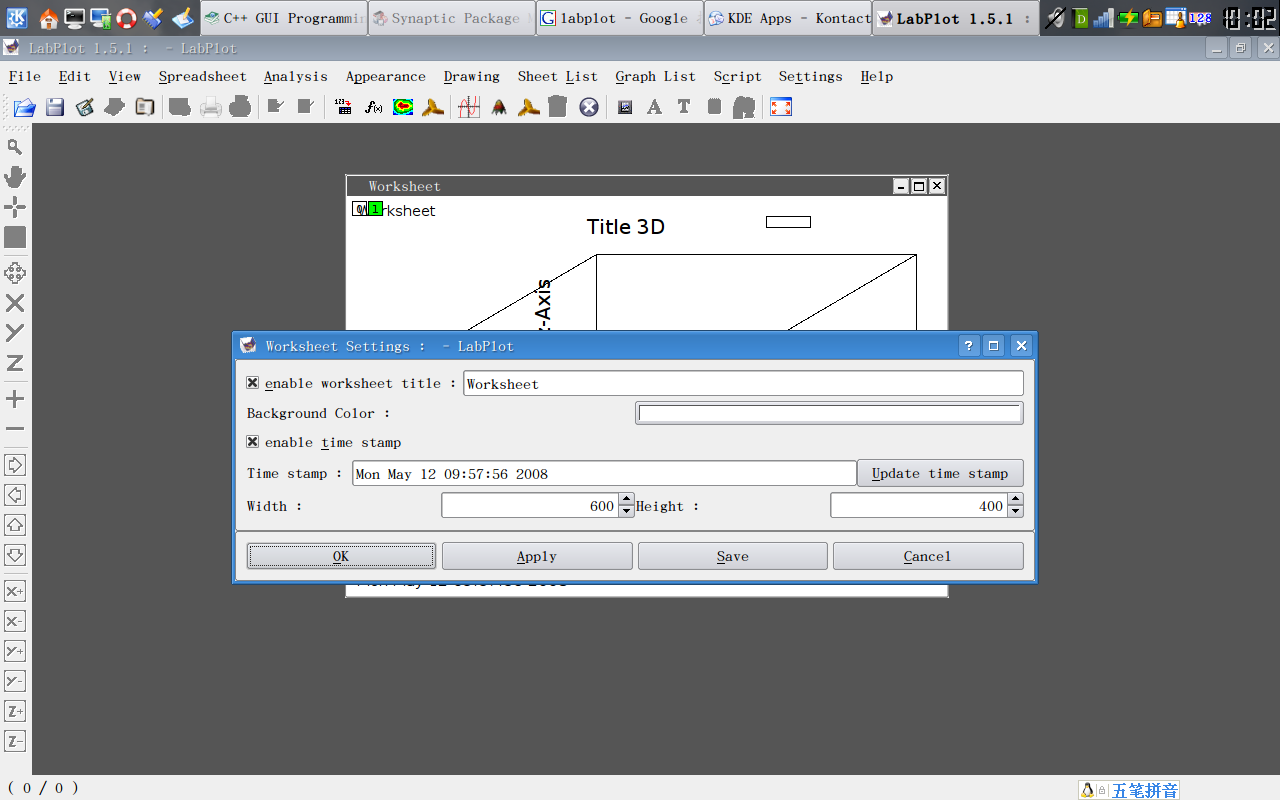Switch to C++ GUI Programming taskbar window
The height and width of the screenshot is (800, 1280).
coord(283,18)
